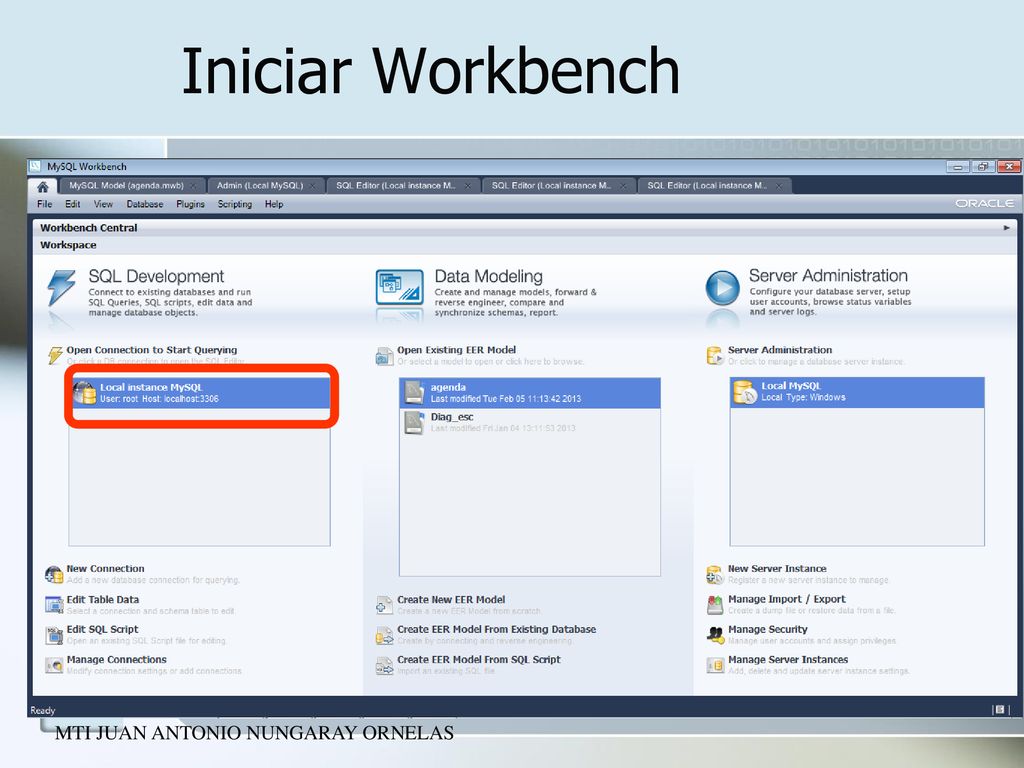Click the Local MySQL server icon

pyautogui.click(x=744, y=392)
